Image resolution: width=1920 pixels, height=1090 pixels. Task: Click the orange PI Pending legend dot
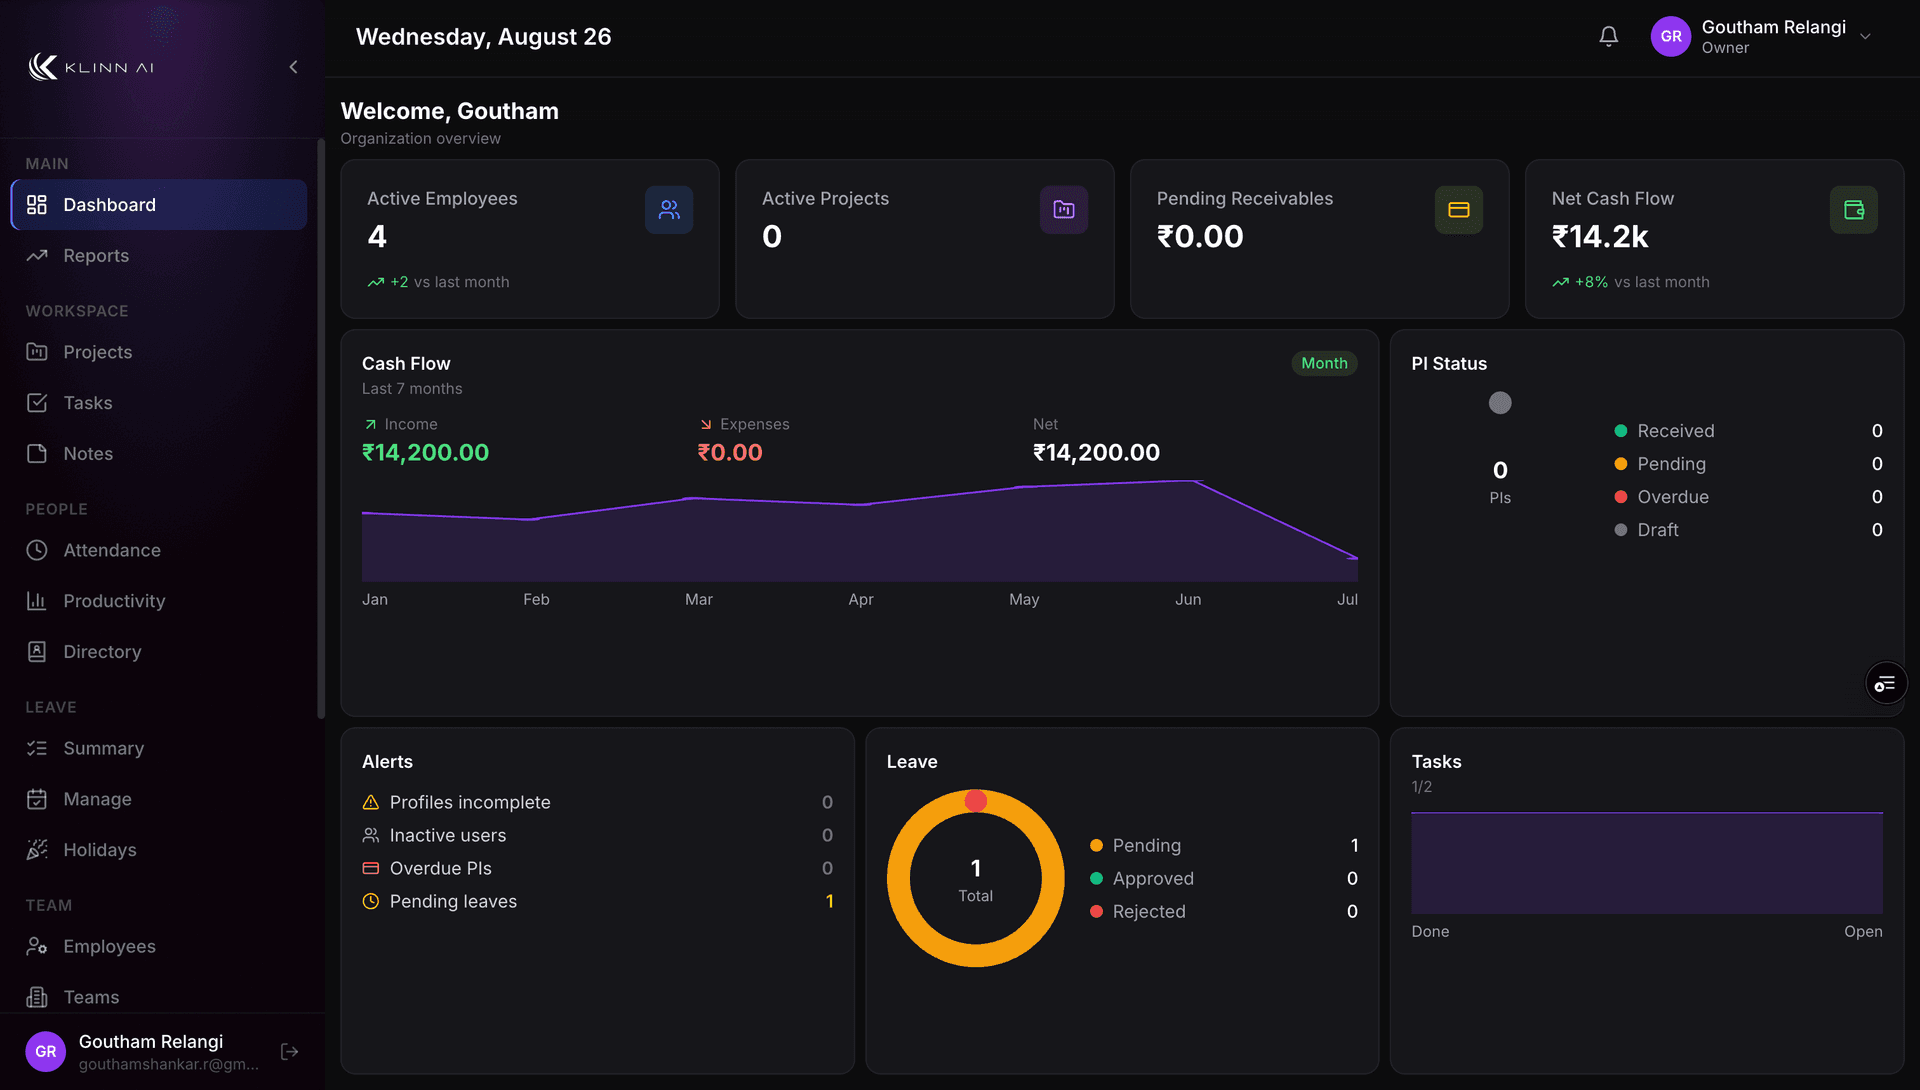click(x=1621, y=464)
